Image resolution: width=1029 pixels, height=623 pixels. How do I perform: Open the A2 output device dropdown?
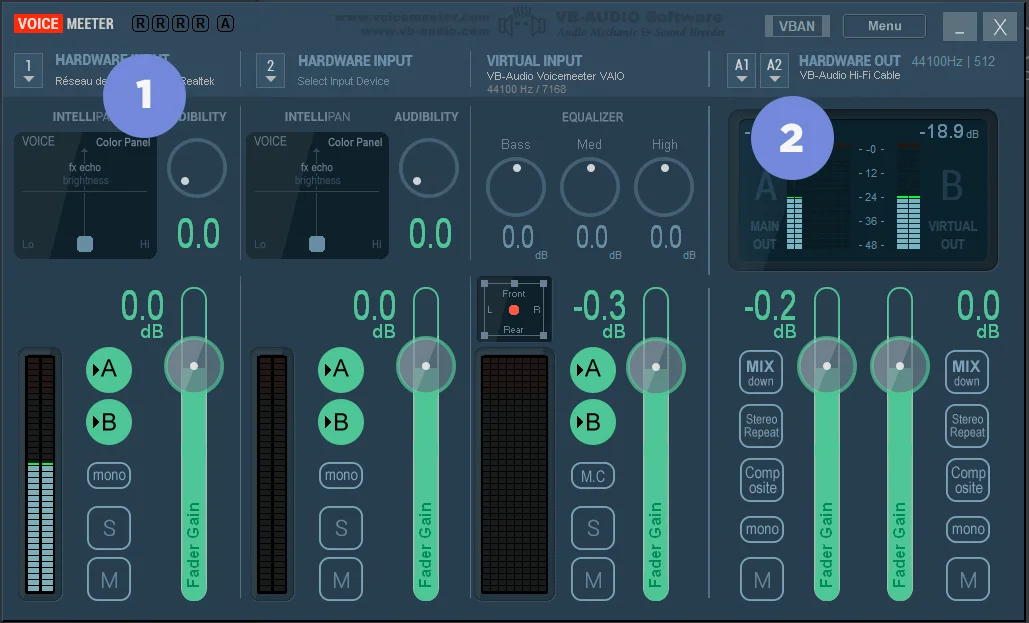(774, 69)
